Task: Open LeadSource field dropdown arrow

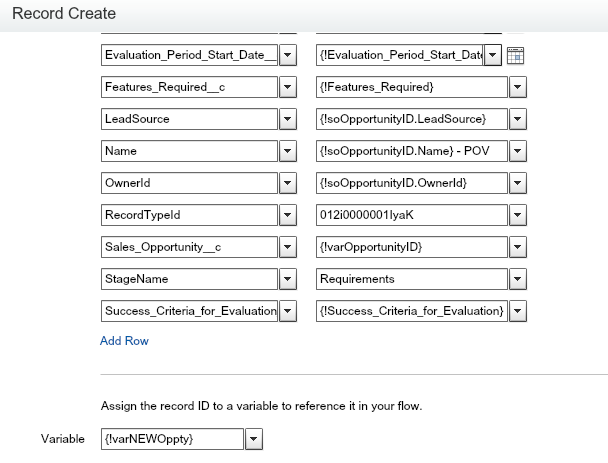Action: pyautogui.click(x=287, y=120)
